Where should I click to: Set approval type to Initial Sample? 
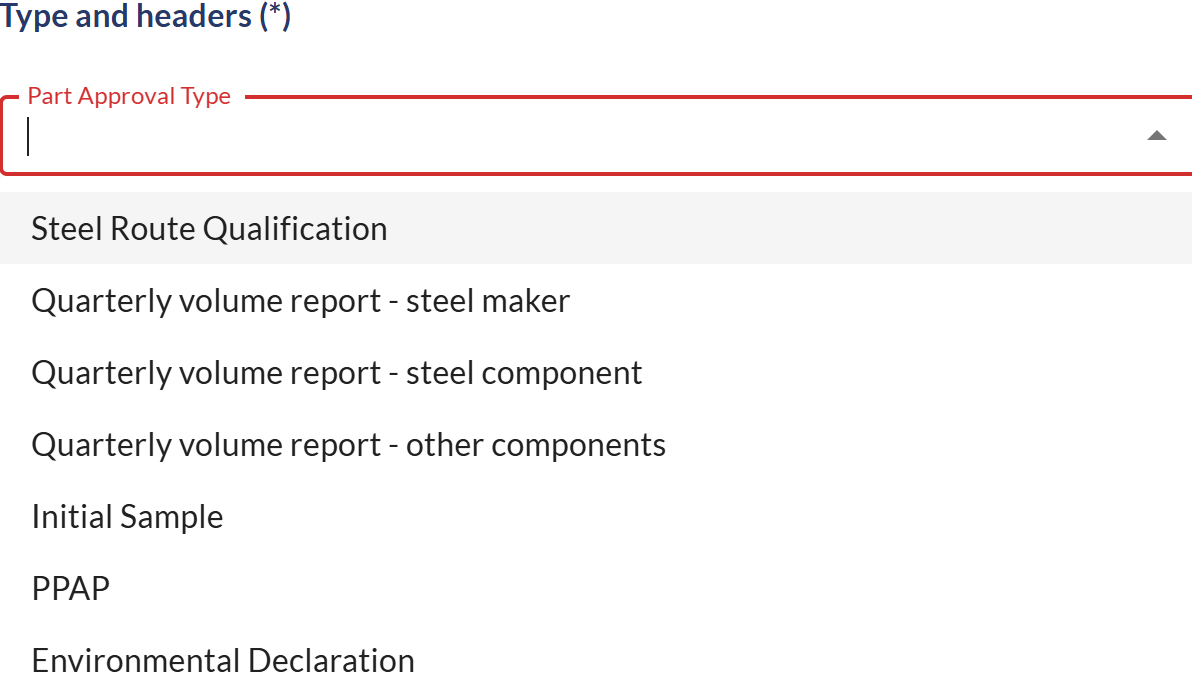click(127, 517)
